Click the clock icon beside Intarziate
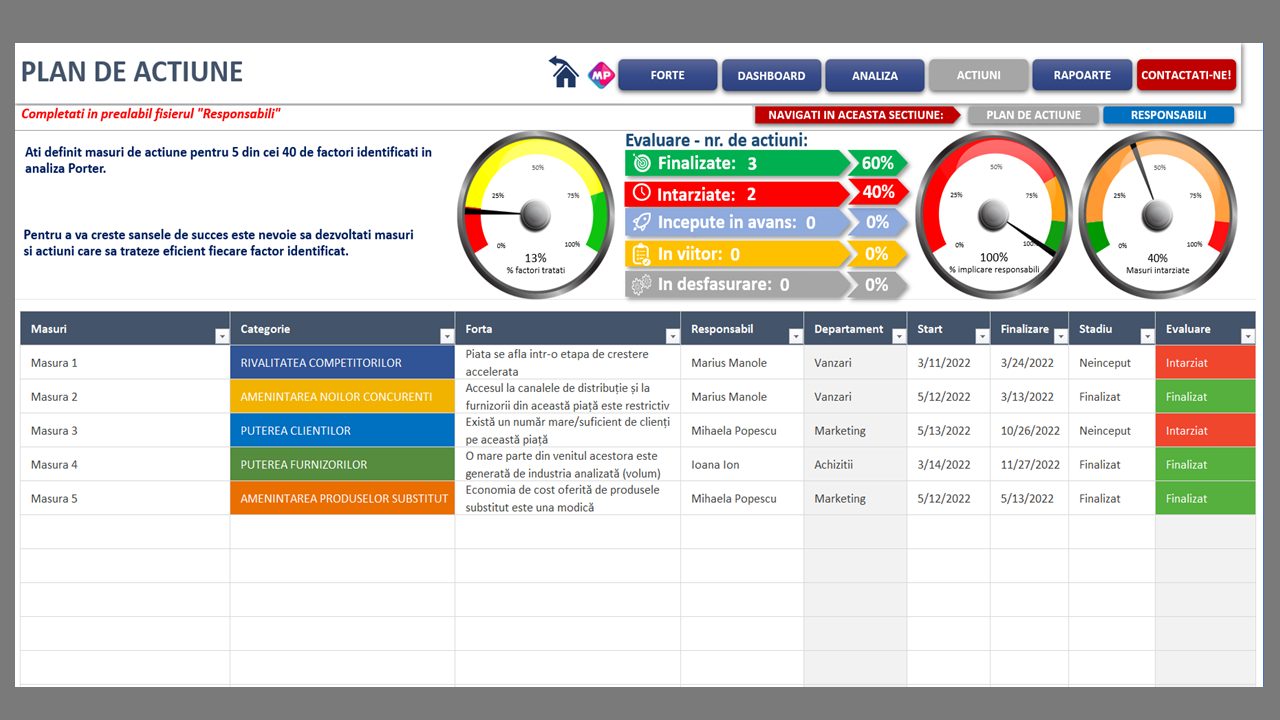 point(641,193)
